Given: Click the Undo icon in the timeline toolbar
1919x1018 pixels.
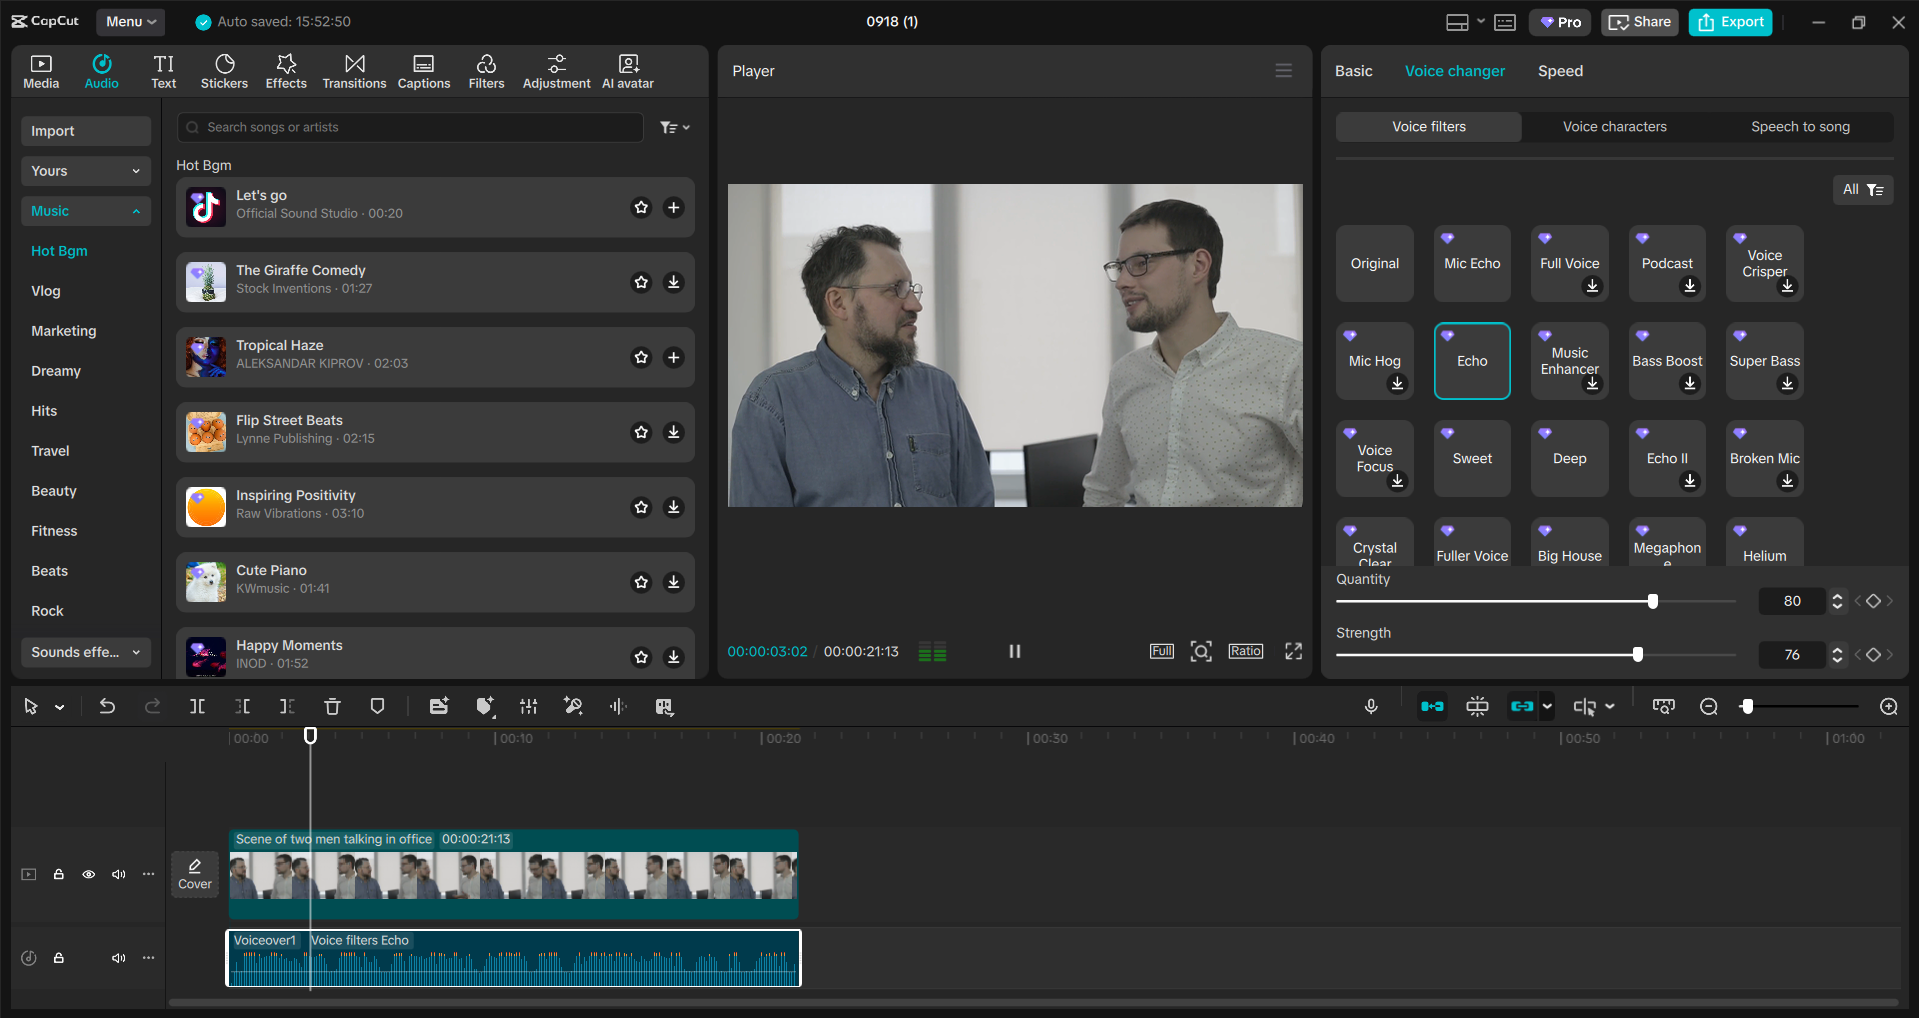Looking at the screenshot, I should [107, 706].
